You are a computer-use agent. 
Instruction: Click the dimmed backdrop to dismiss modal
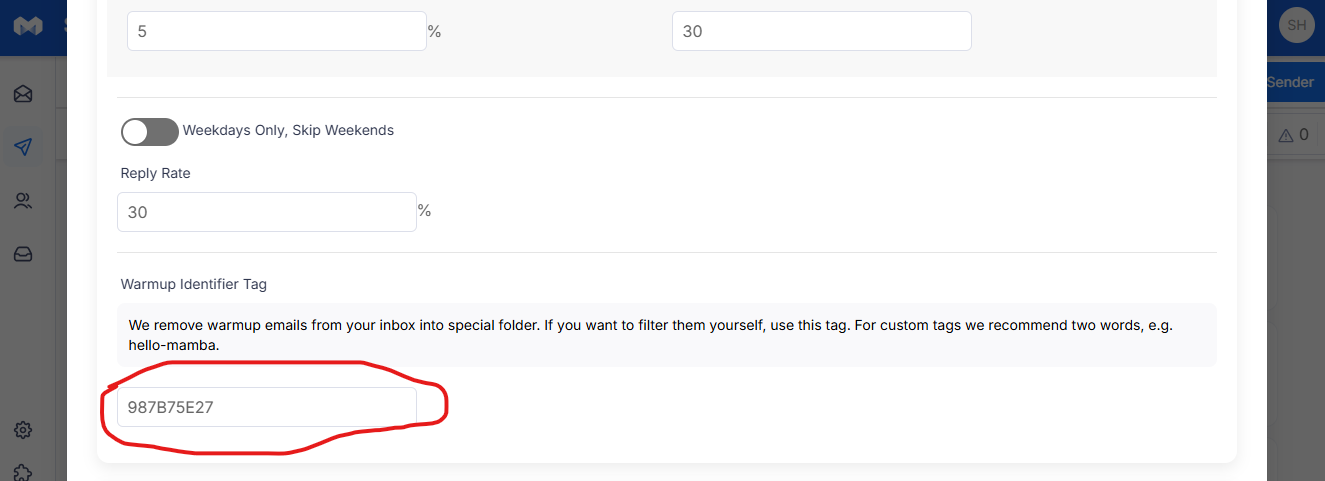[1295, 320]
